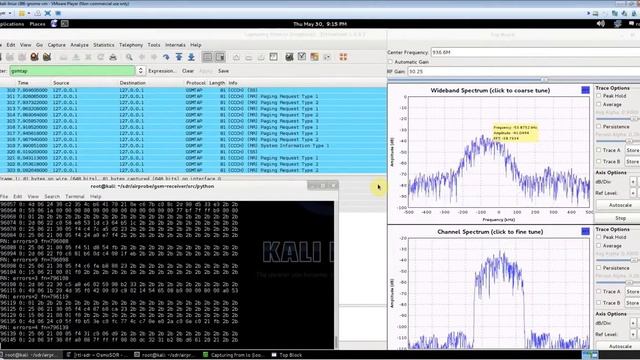Screen dimensions: 640x360
Task: Jump to the first packet icon
Action: (179, 57)
